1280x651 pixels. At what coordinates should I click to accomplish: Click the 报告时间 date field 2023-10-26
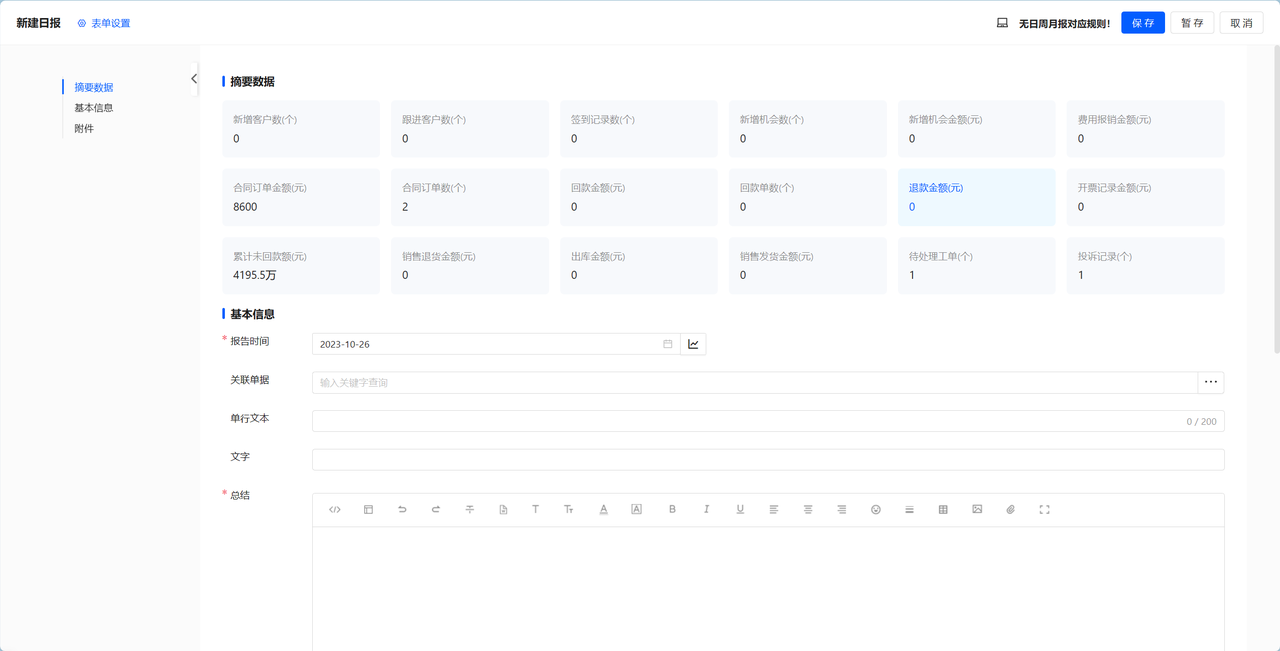[496, 344]
